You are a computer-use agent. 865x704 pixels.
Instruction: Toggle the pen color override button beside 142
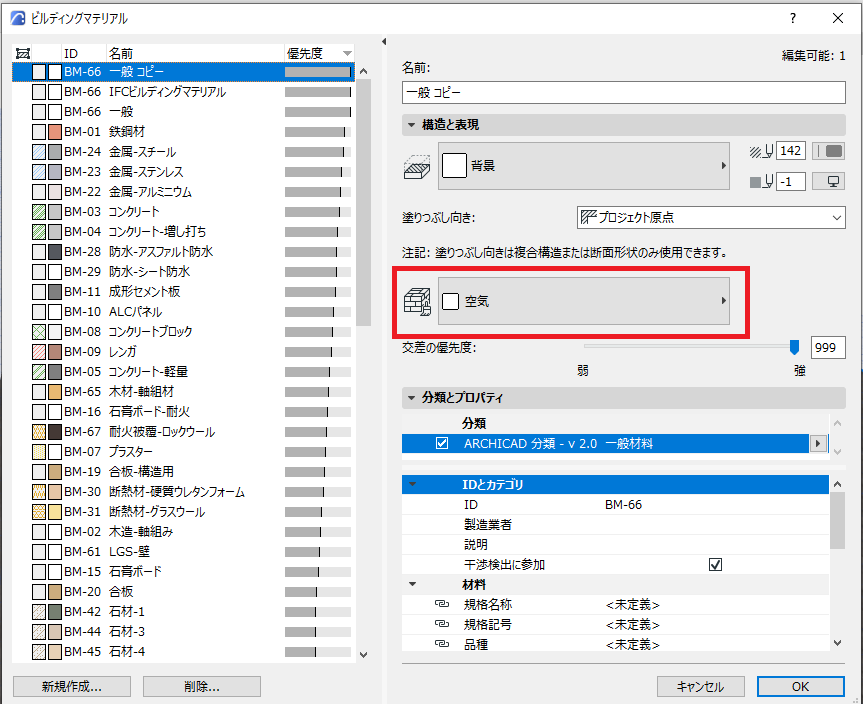[x=829, y=151]
